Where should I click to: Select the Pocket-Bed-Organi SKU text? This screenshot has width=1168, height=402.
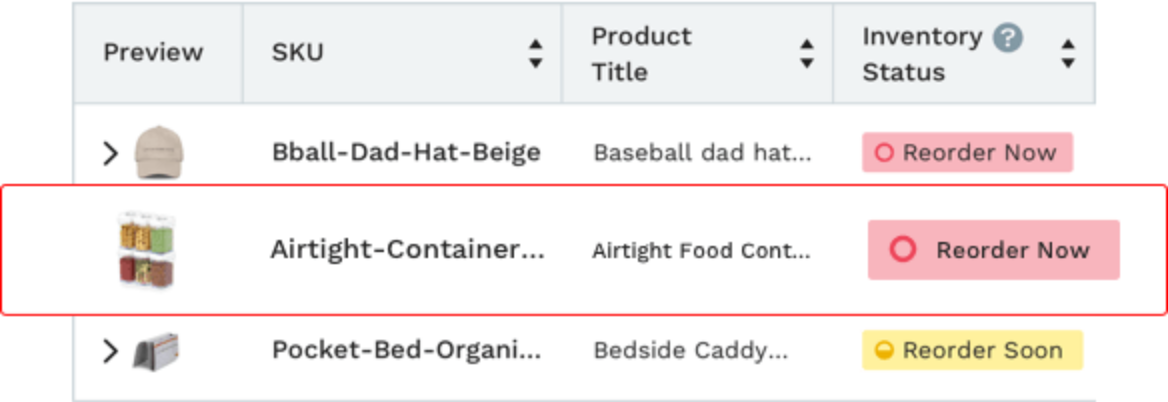coord(407,350)
